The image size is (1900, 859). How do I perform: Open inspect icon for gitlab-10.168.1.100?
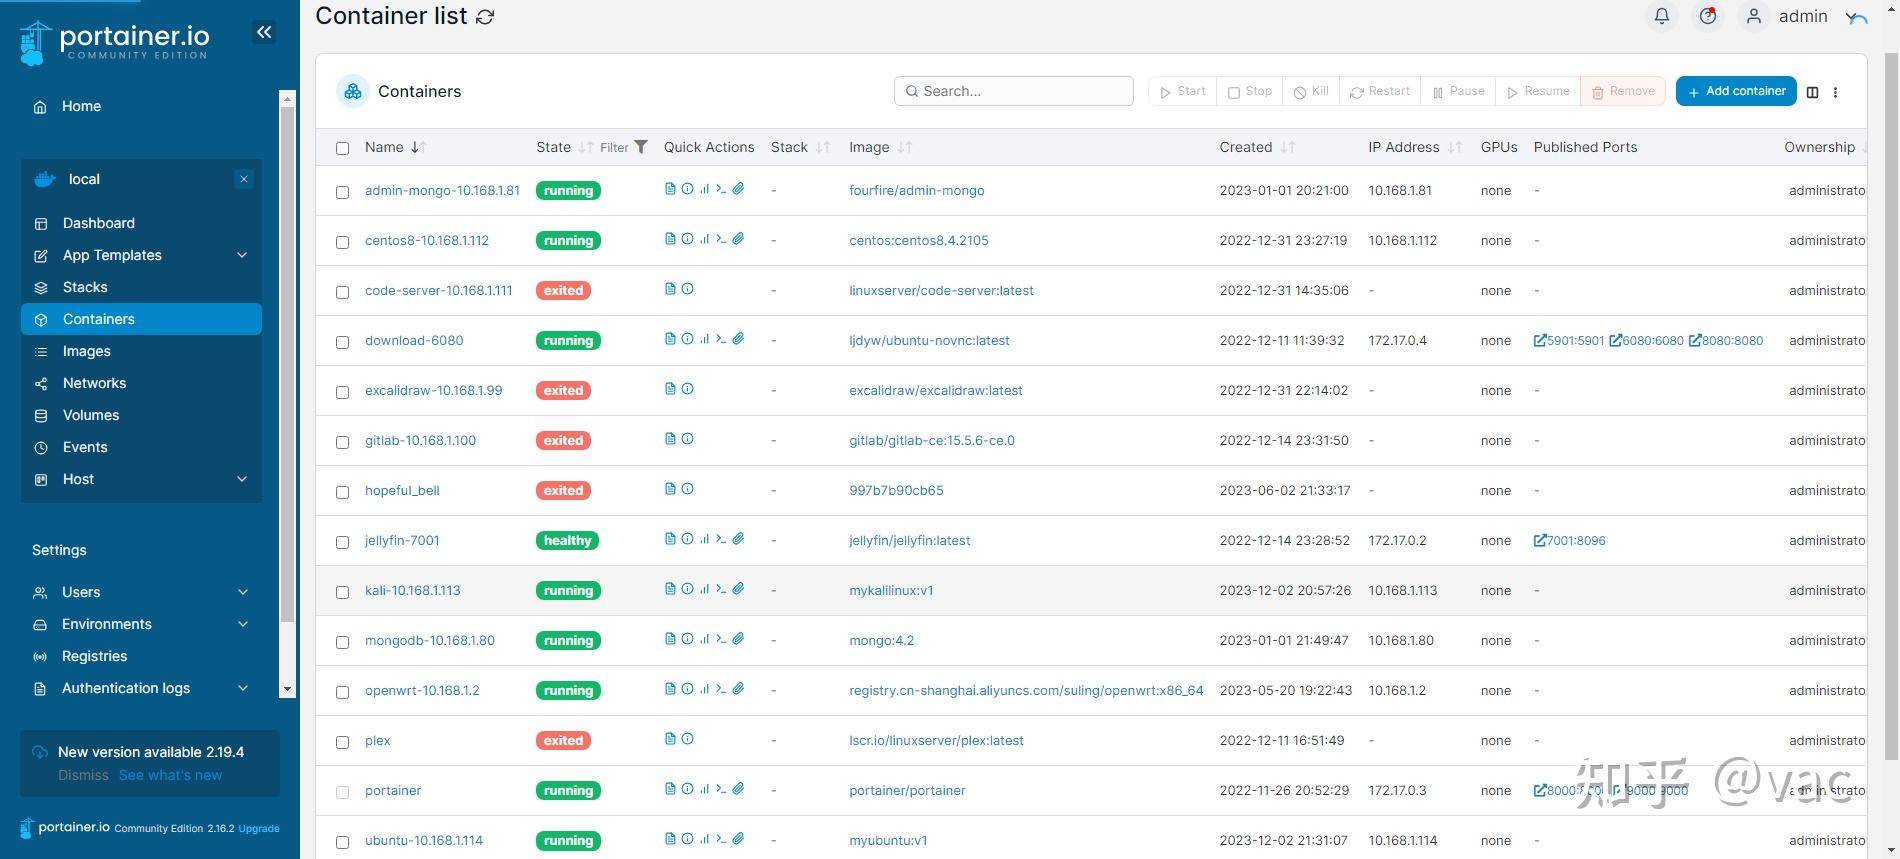tap(687, 439)
